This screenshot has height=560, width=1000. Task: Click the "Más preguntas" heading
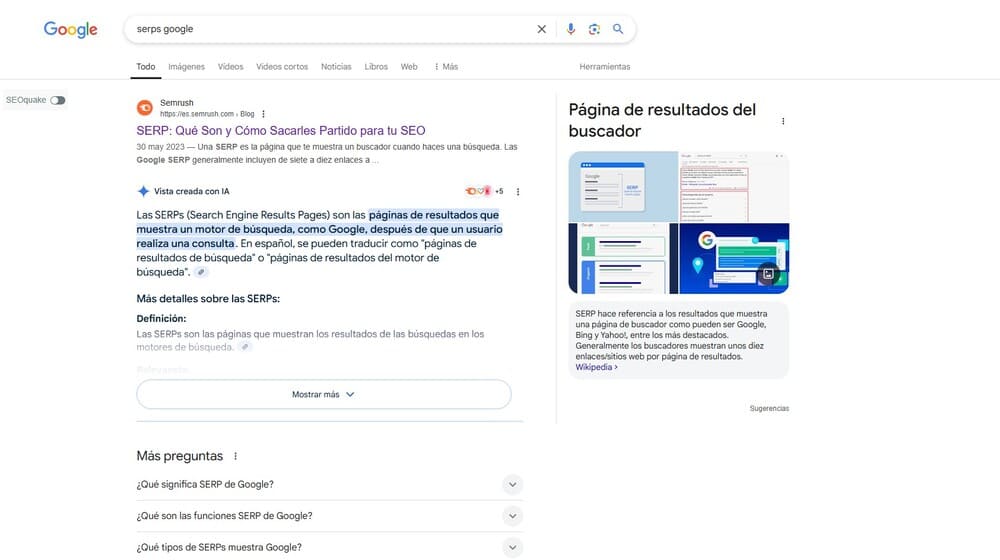(x=180, y=456)
